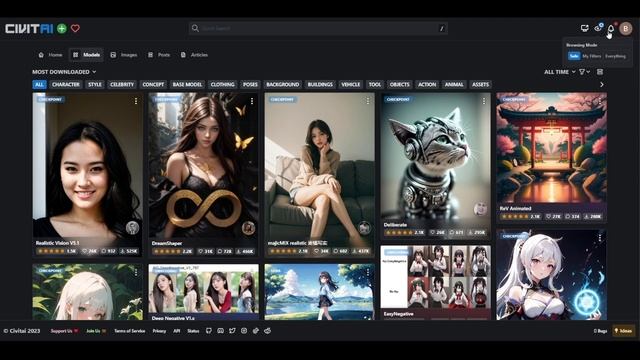Switch to the Models tab
Viewport: 640px width, 360px height.
click(x=86, y=55)
